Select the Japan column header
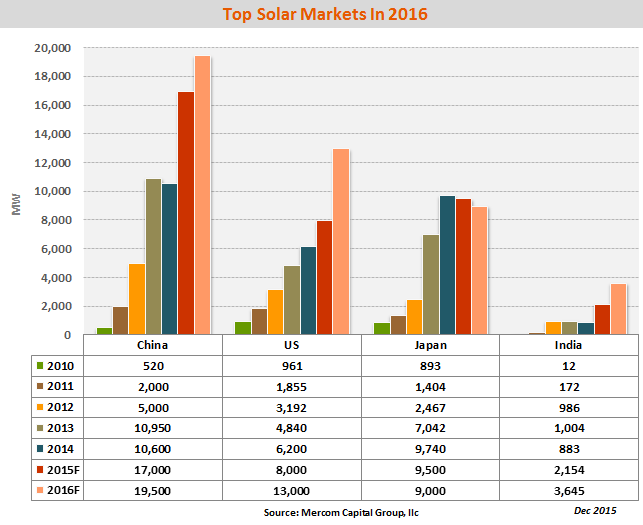Screen dimensions: 643x525 pyautogui.click(x=430, y=345)
